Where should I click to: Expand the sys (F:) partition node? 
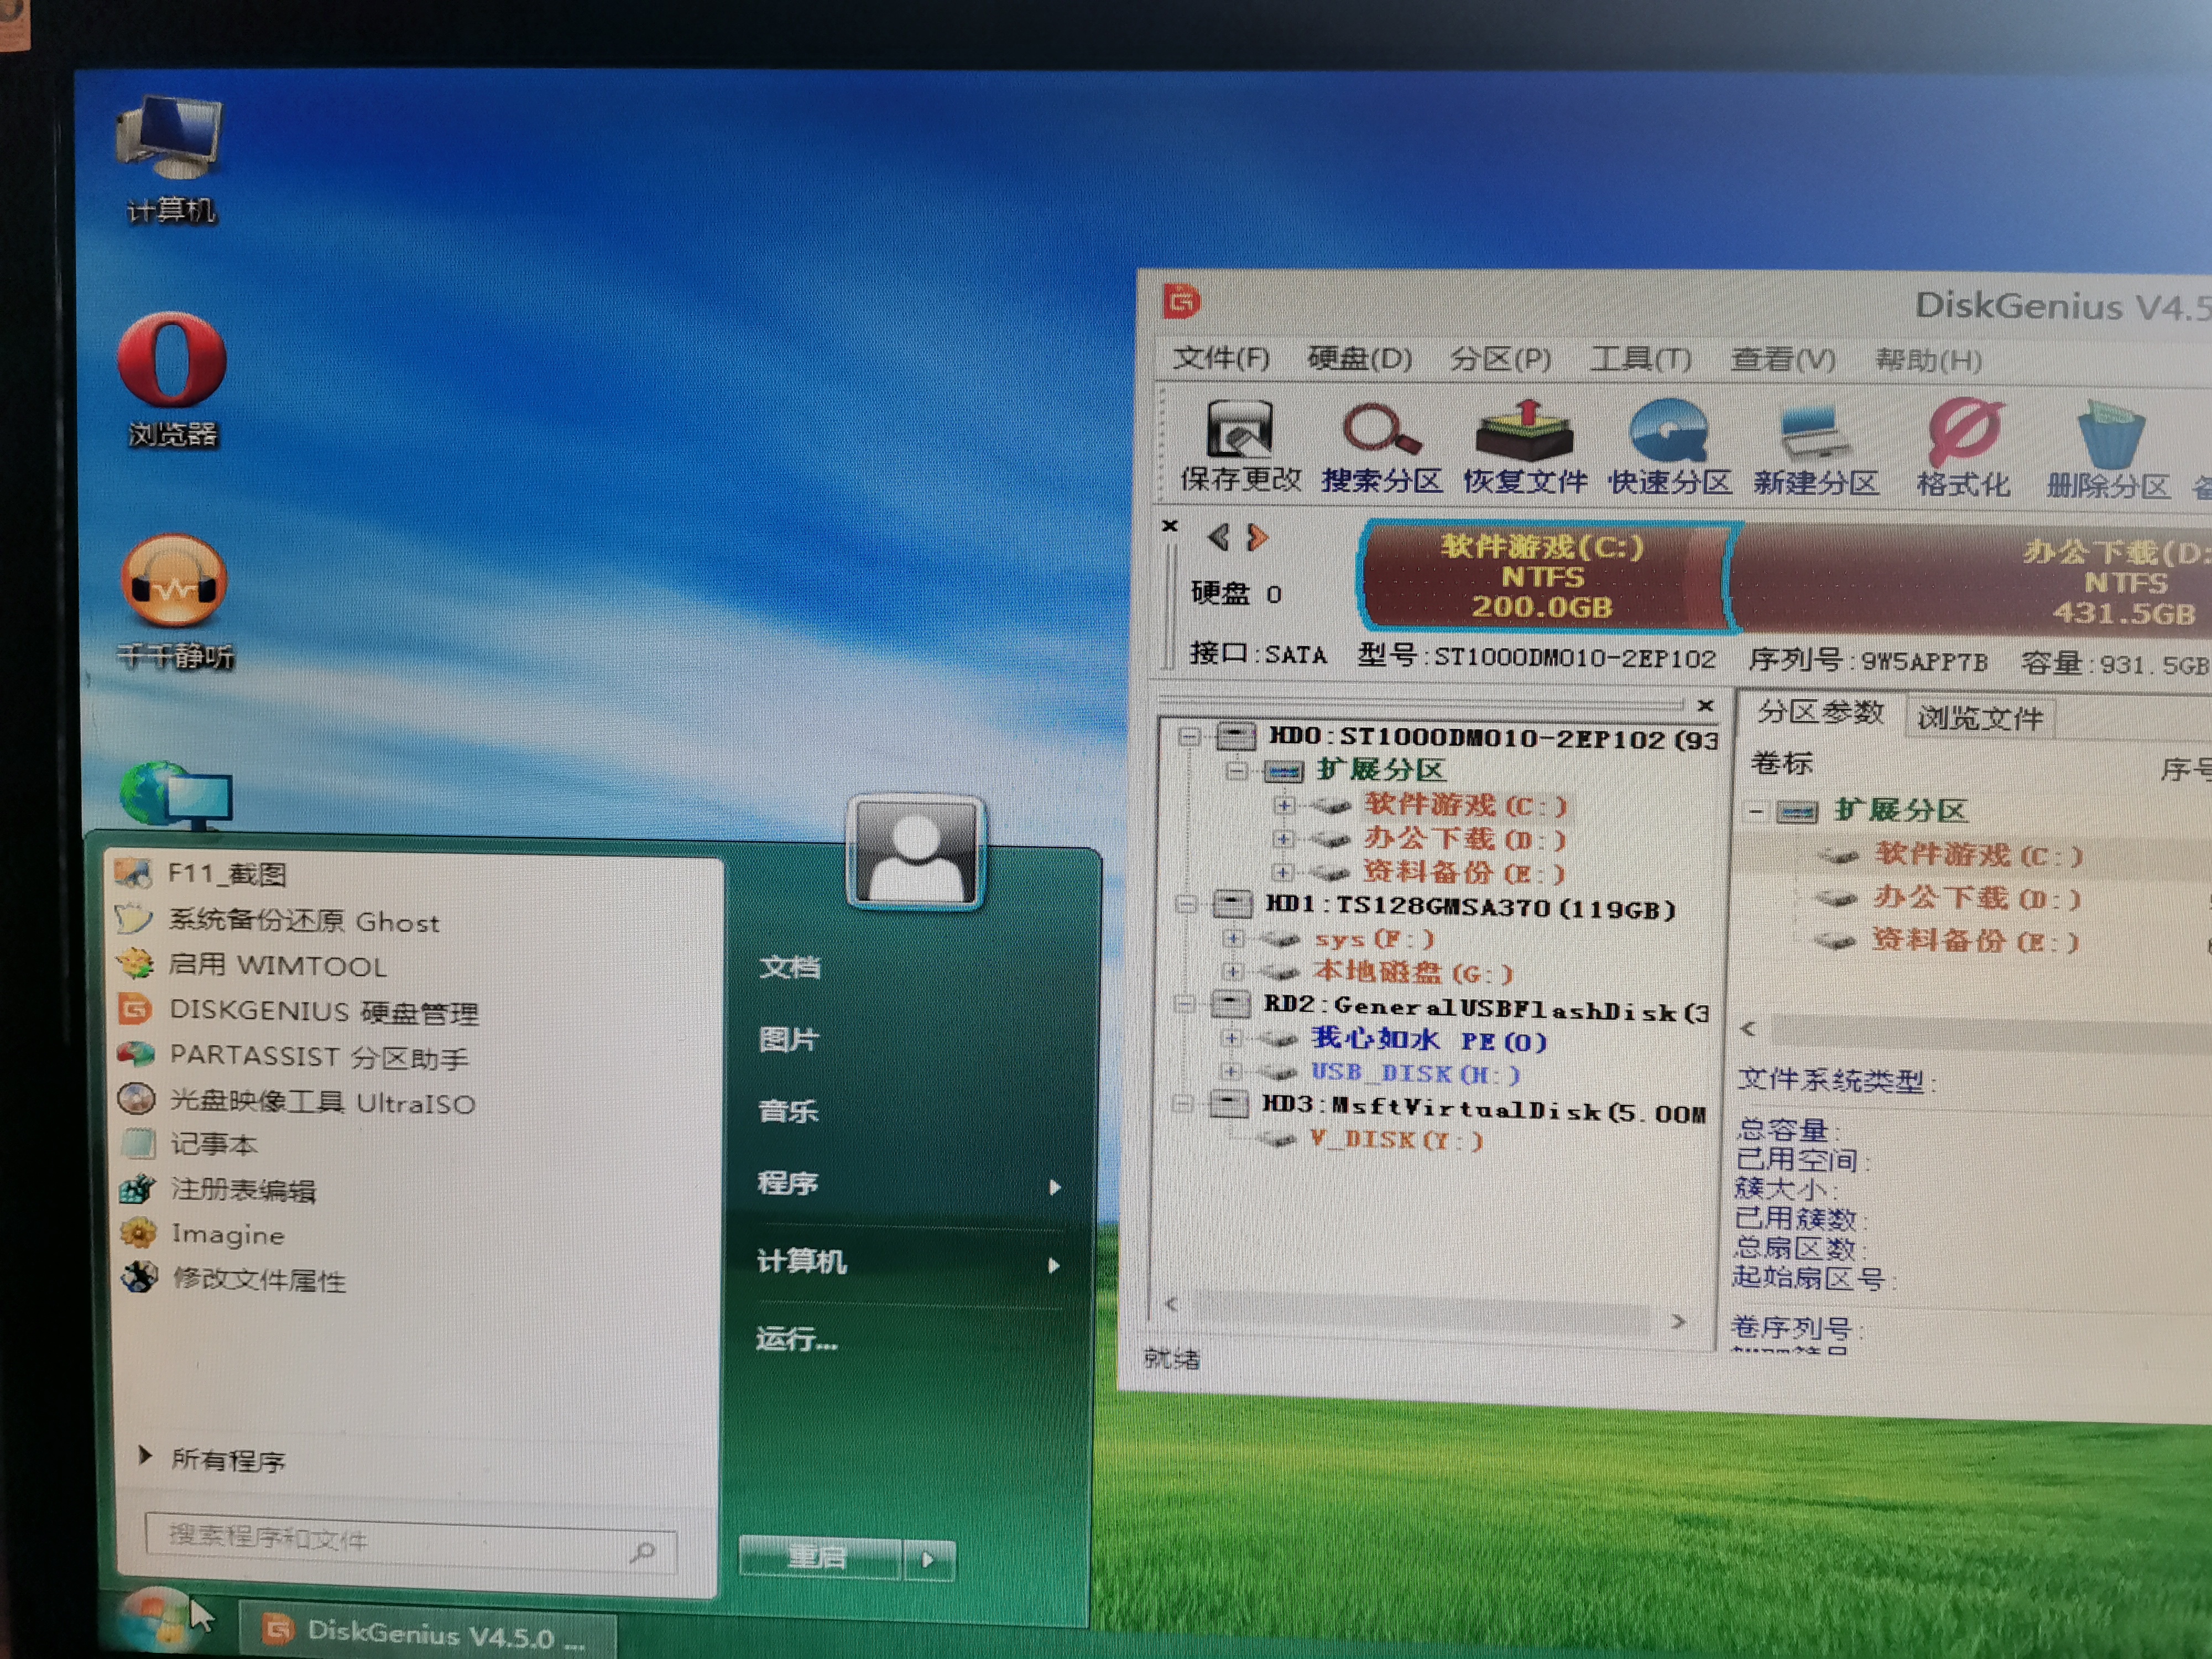(1234, 939)
